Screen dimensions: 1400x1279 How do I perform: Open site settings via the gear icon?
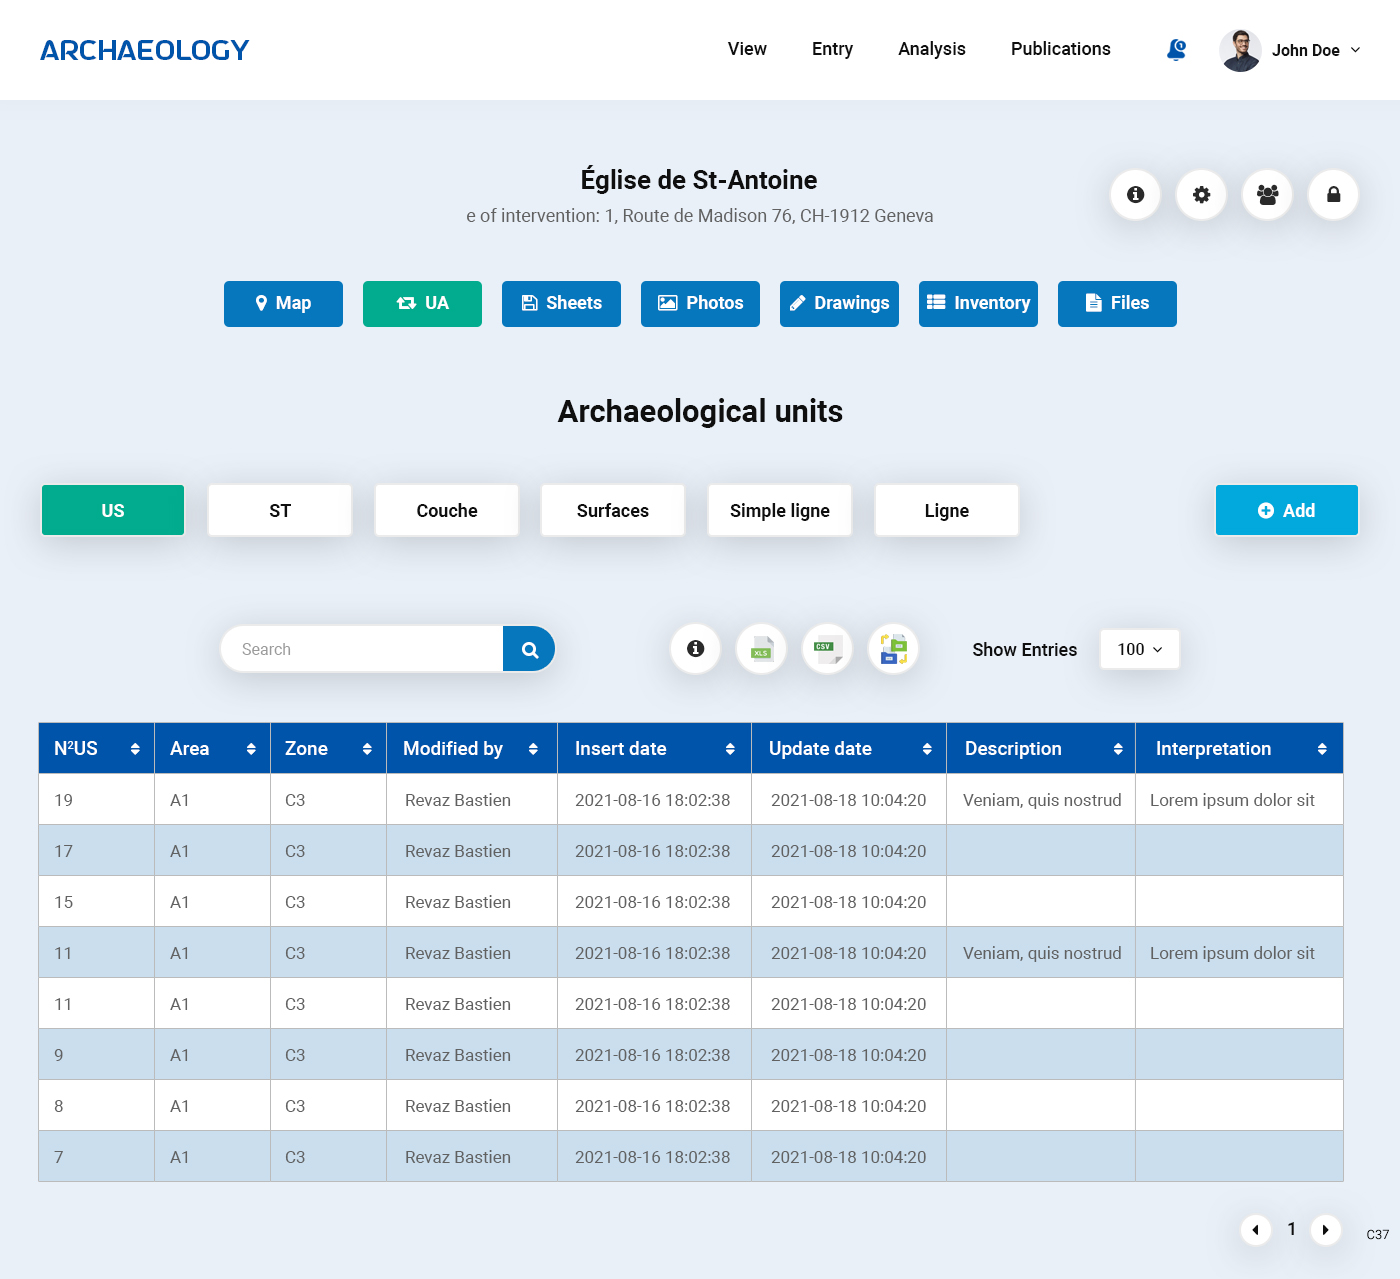(x=1201, y=195)
